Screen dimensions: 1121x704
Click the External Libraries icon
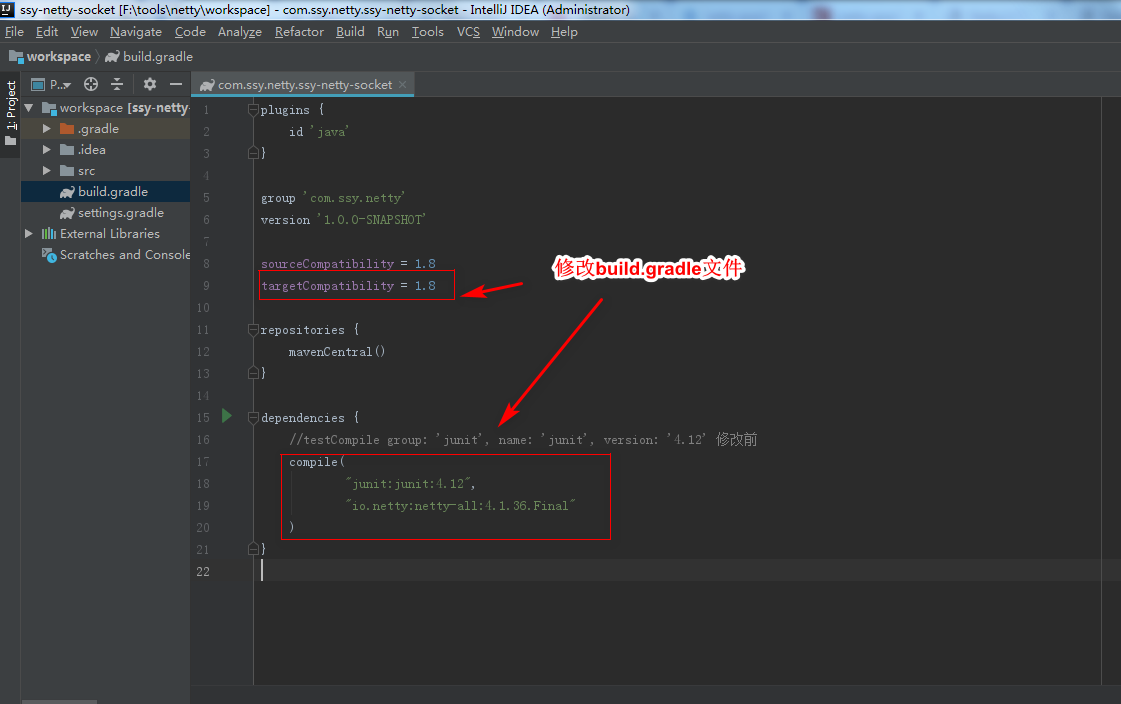coord(49,234)
